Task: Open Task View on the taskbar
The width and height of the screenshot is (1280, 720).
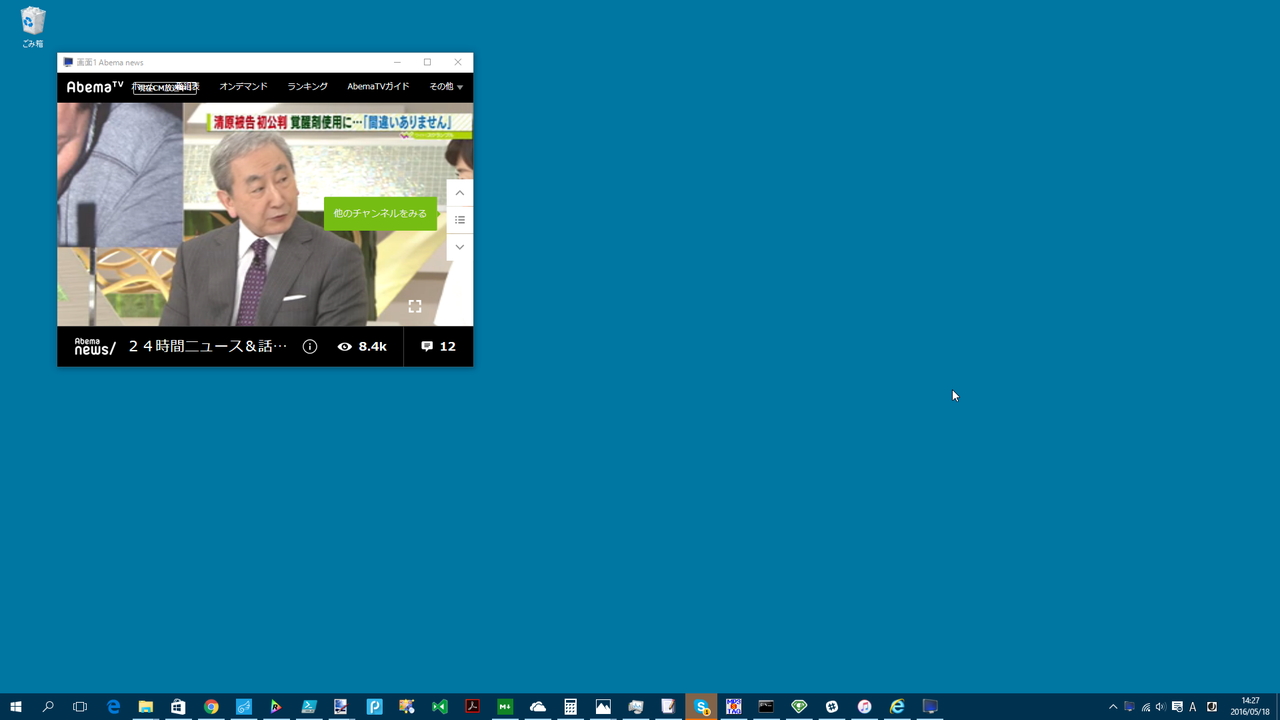Action: (x=80, y=707)
